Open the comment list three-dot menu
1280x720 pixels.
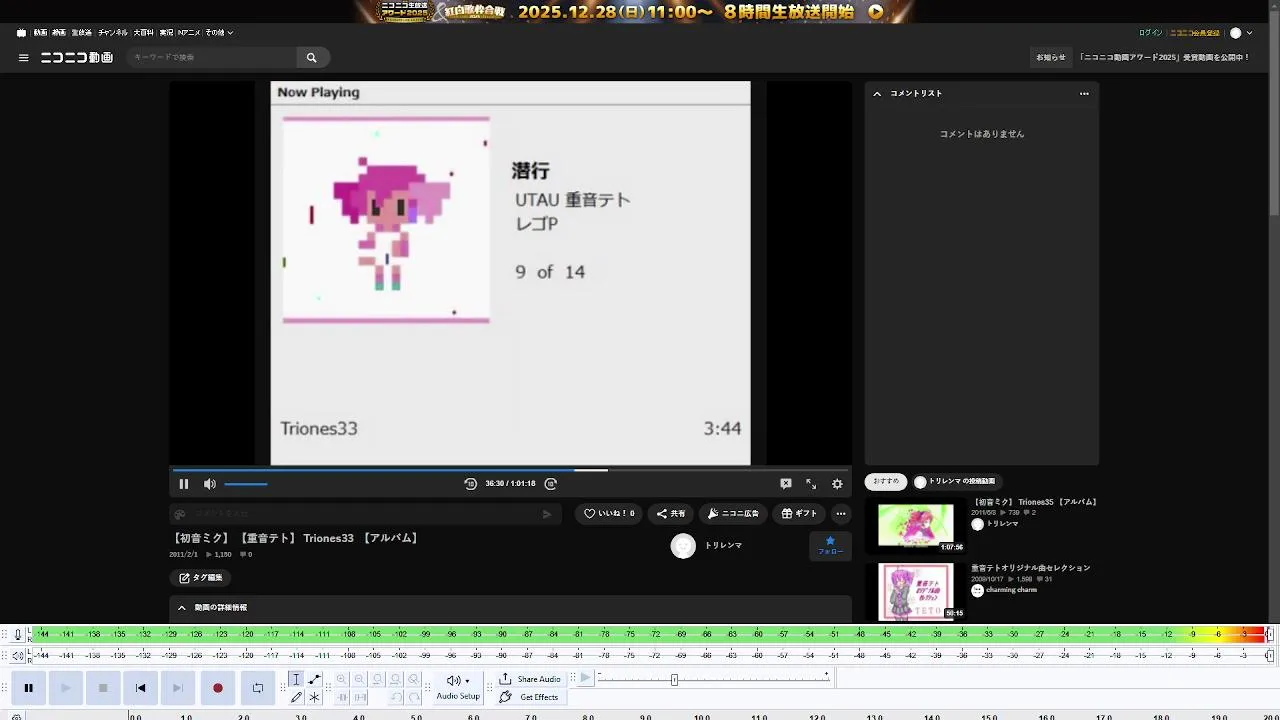[x=1084, y=94]
